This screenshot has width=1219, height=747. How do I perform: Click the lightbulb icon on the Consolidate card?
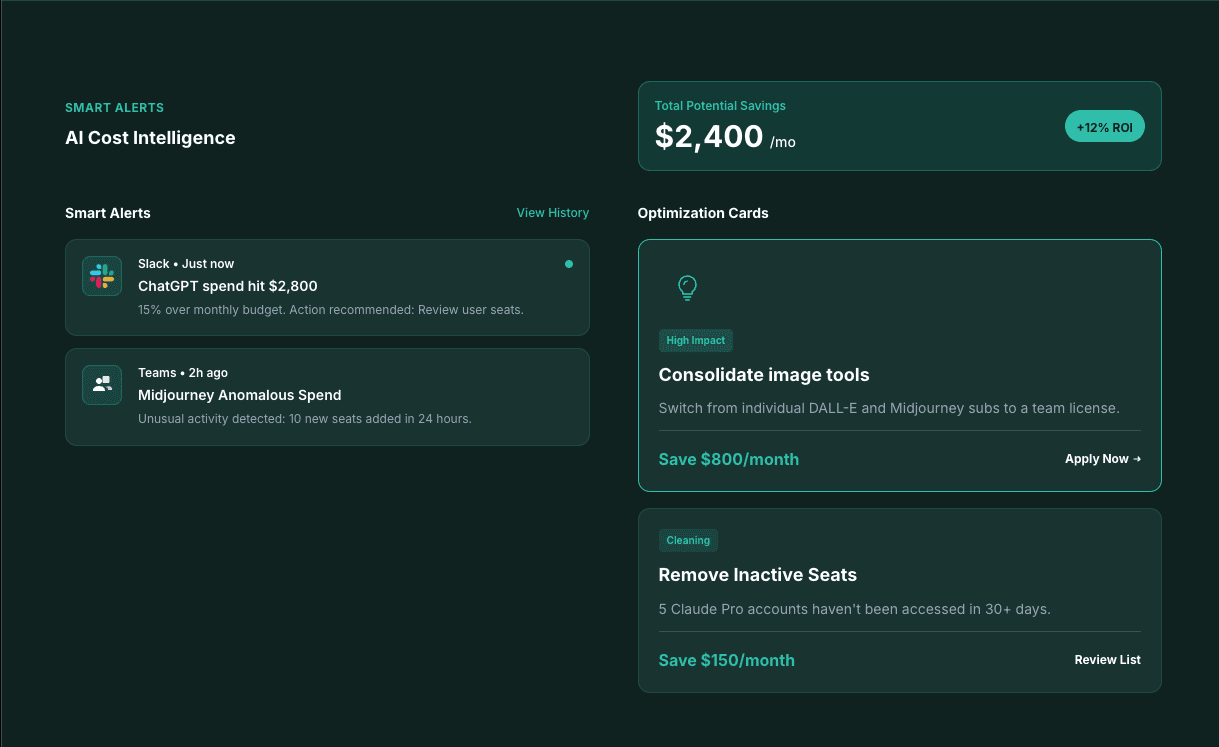(x=687, y=288)
